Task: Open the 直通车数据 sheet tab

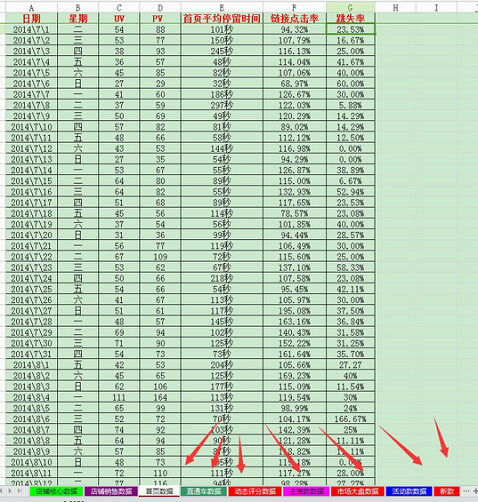Action: pos(204,491)
